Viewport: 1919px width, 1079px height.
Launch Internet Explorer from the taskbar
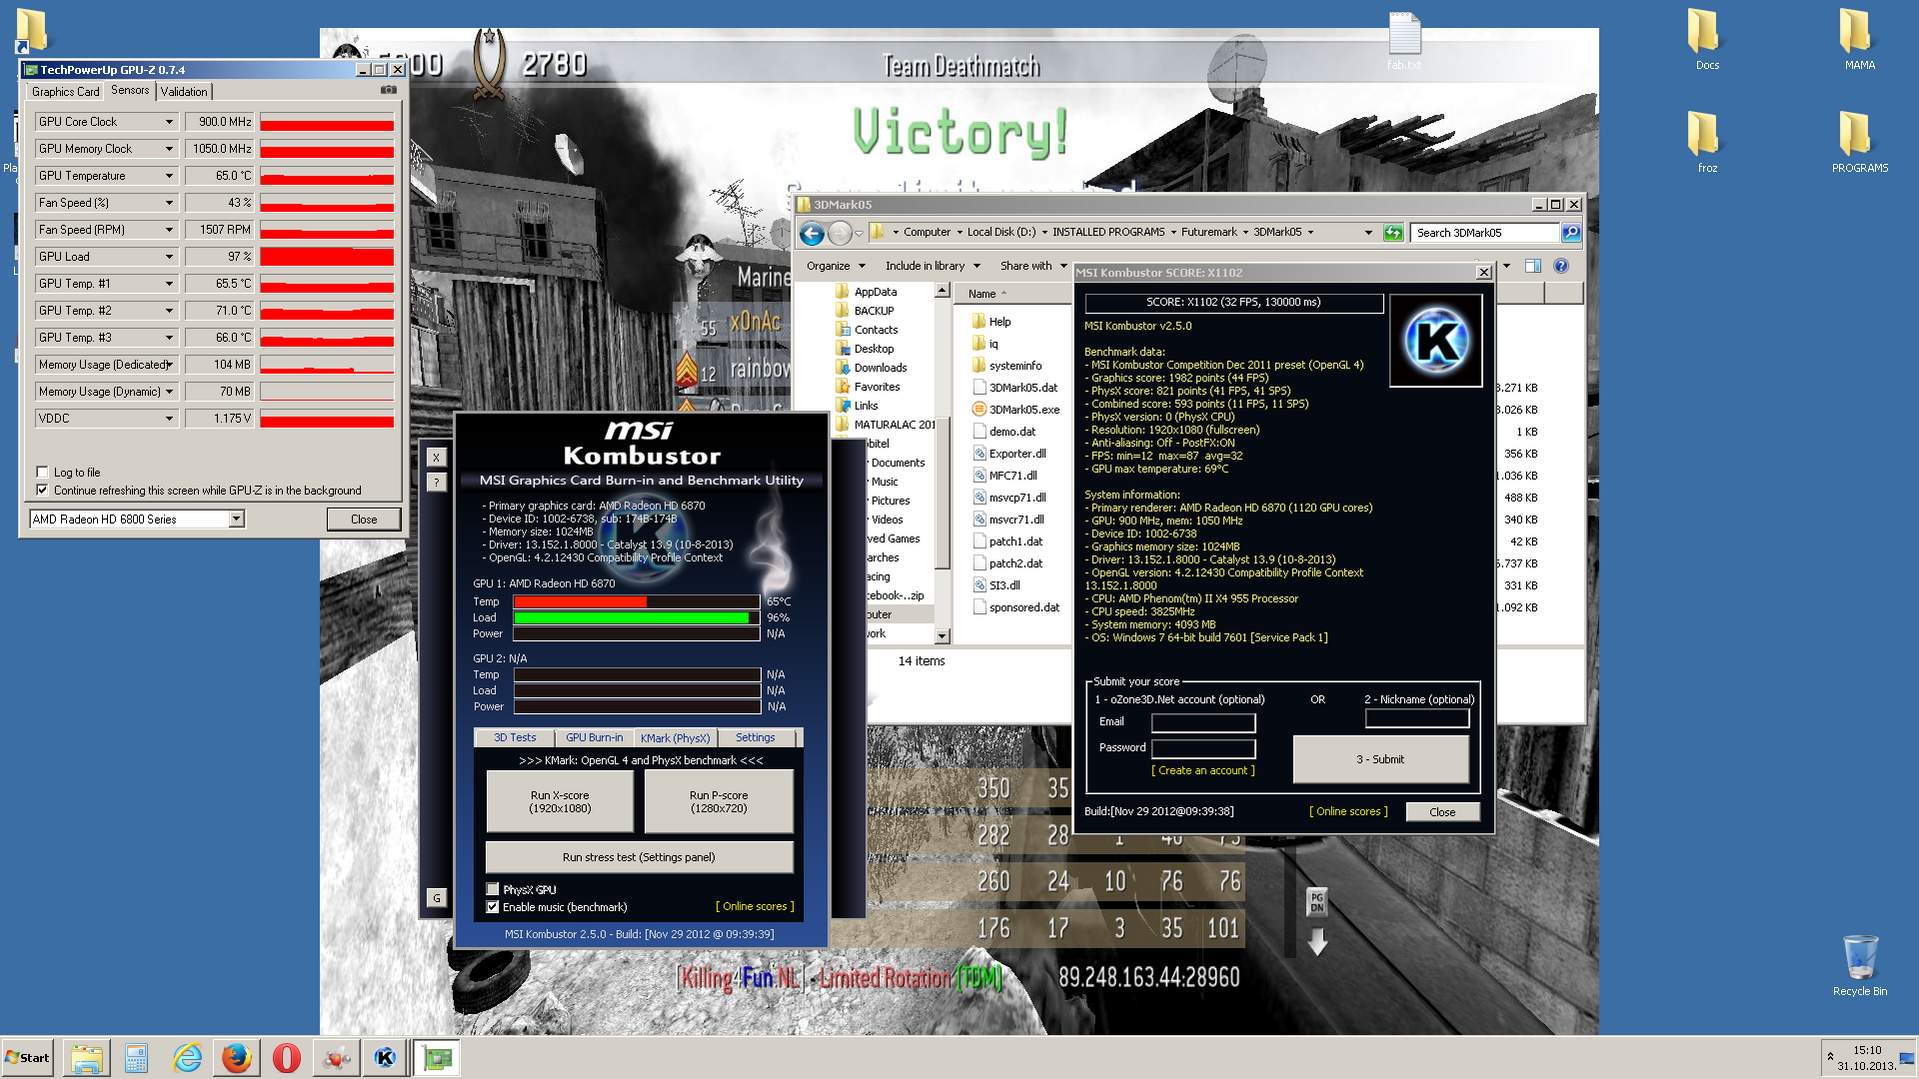click(187, 1058)
